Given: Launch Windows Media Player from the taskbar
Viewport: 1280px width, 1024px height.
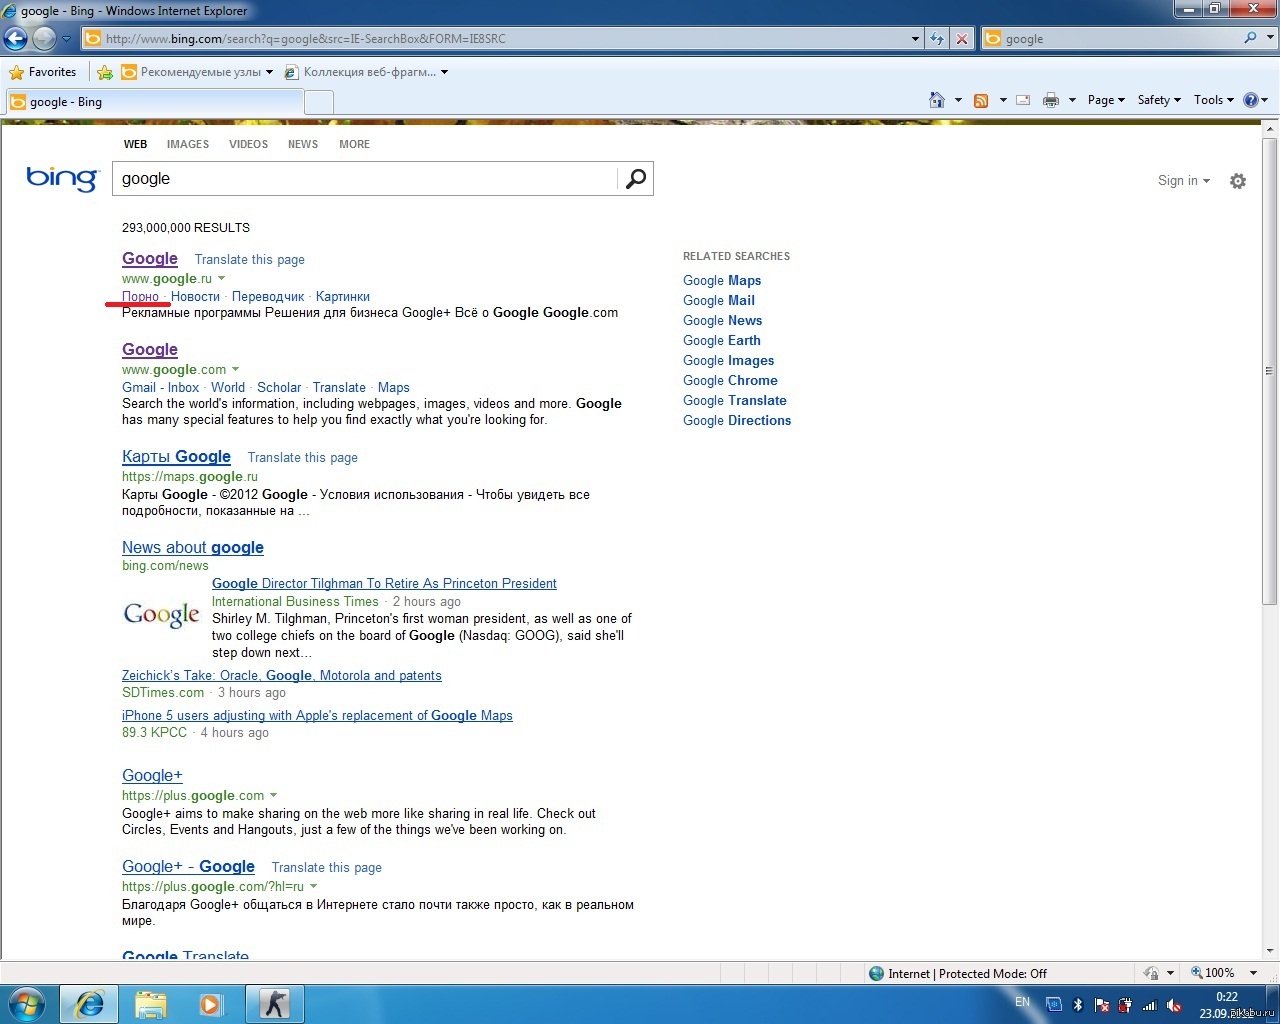Looking at the screenshot, I should (x=210, y=1004).
